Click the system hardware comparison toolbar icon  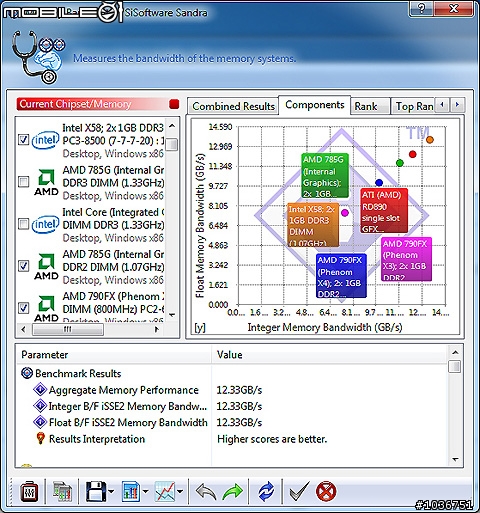point(63,491)
